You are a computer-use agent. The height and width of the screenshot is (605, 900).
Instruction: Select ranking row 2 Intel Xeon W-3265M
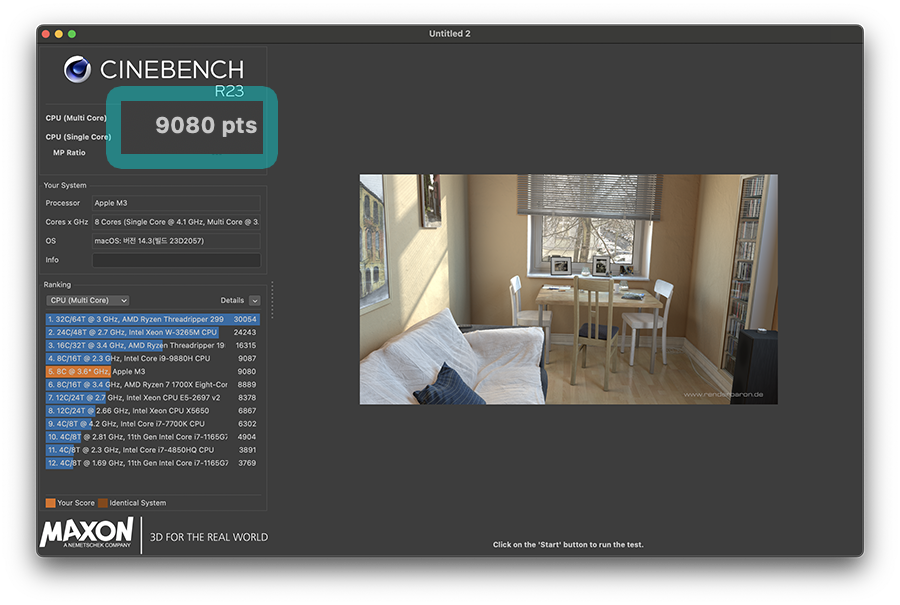click(x=153, y=332)
